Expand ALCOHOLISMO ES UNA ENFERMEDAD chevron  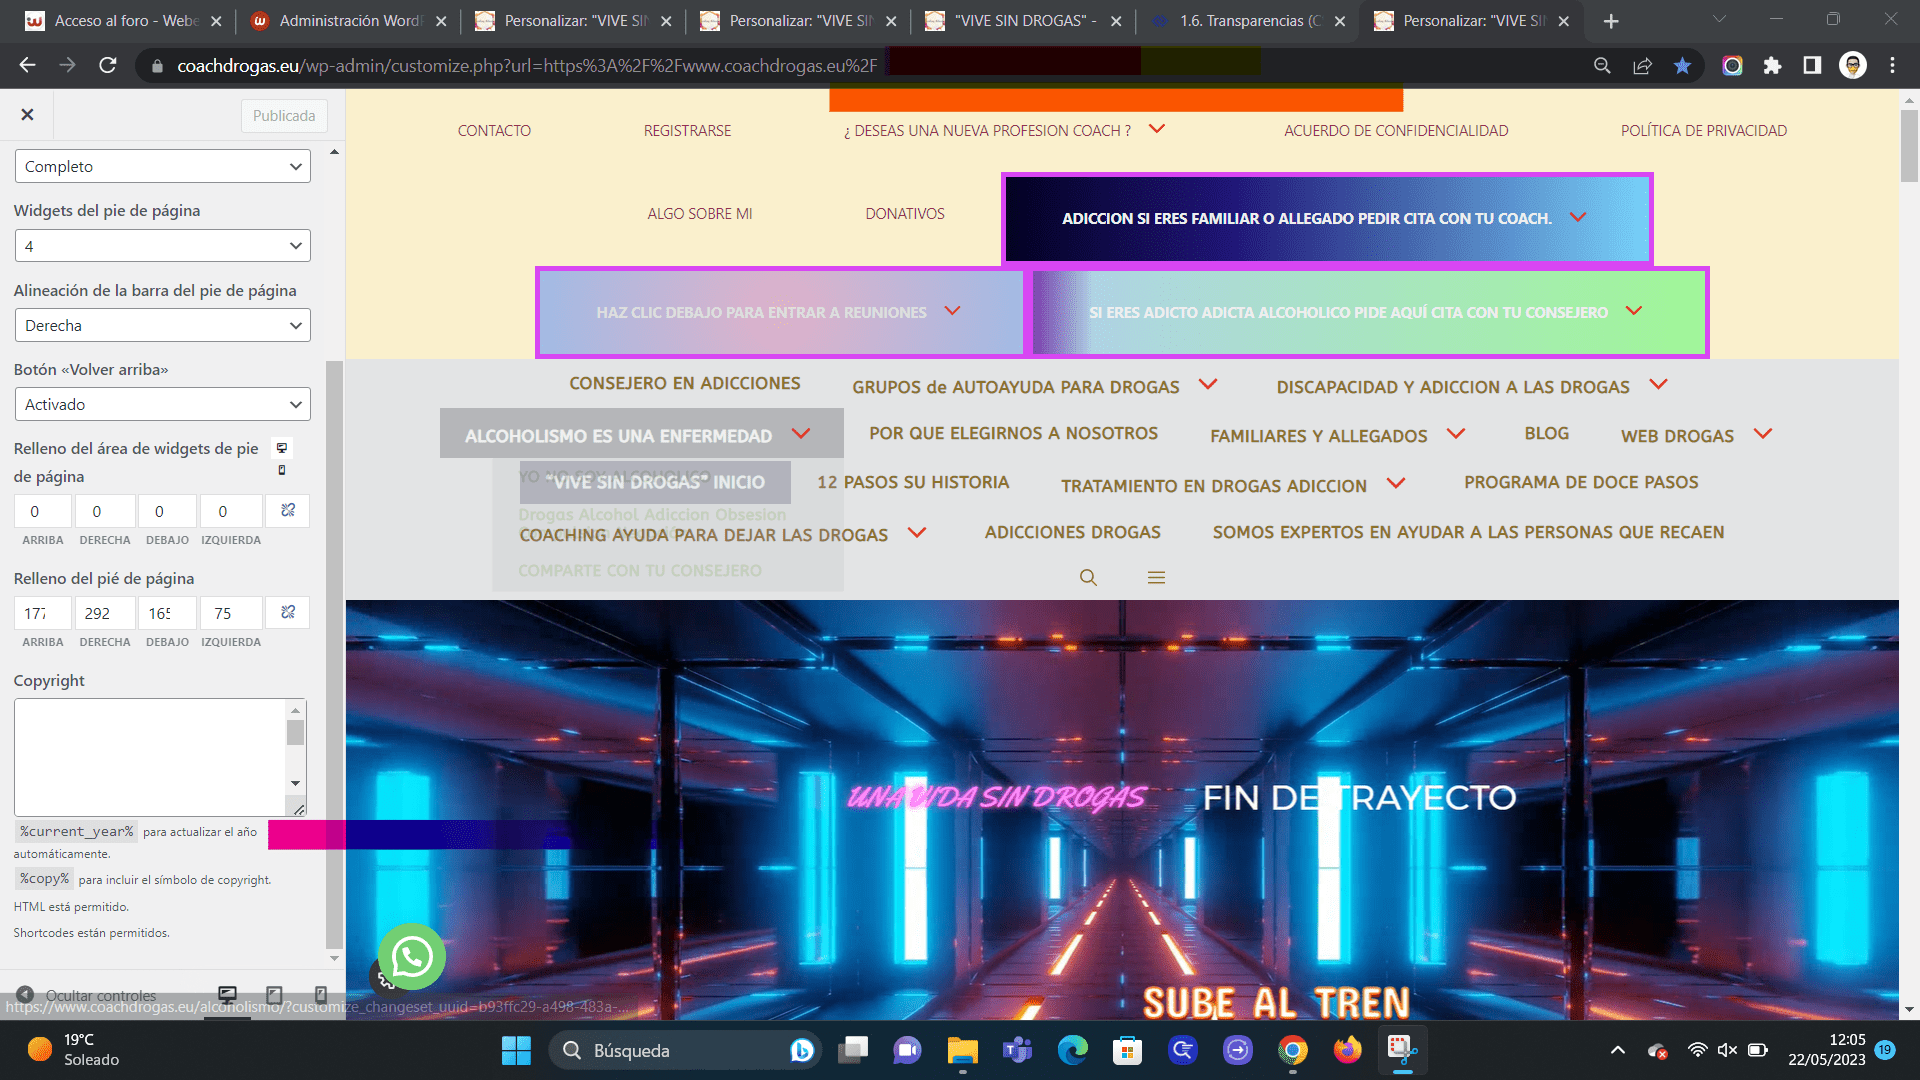coord(801,433)
